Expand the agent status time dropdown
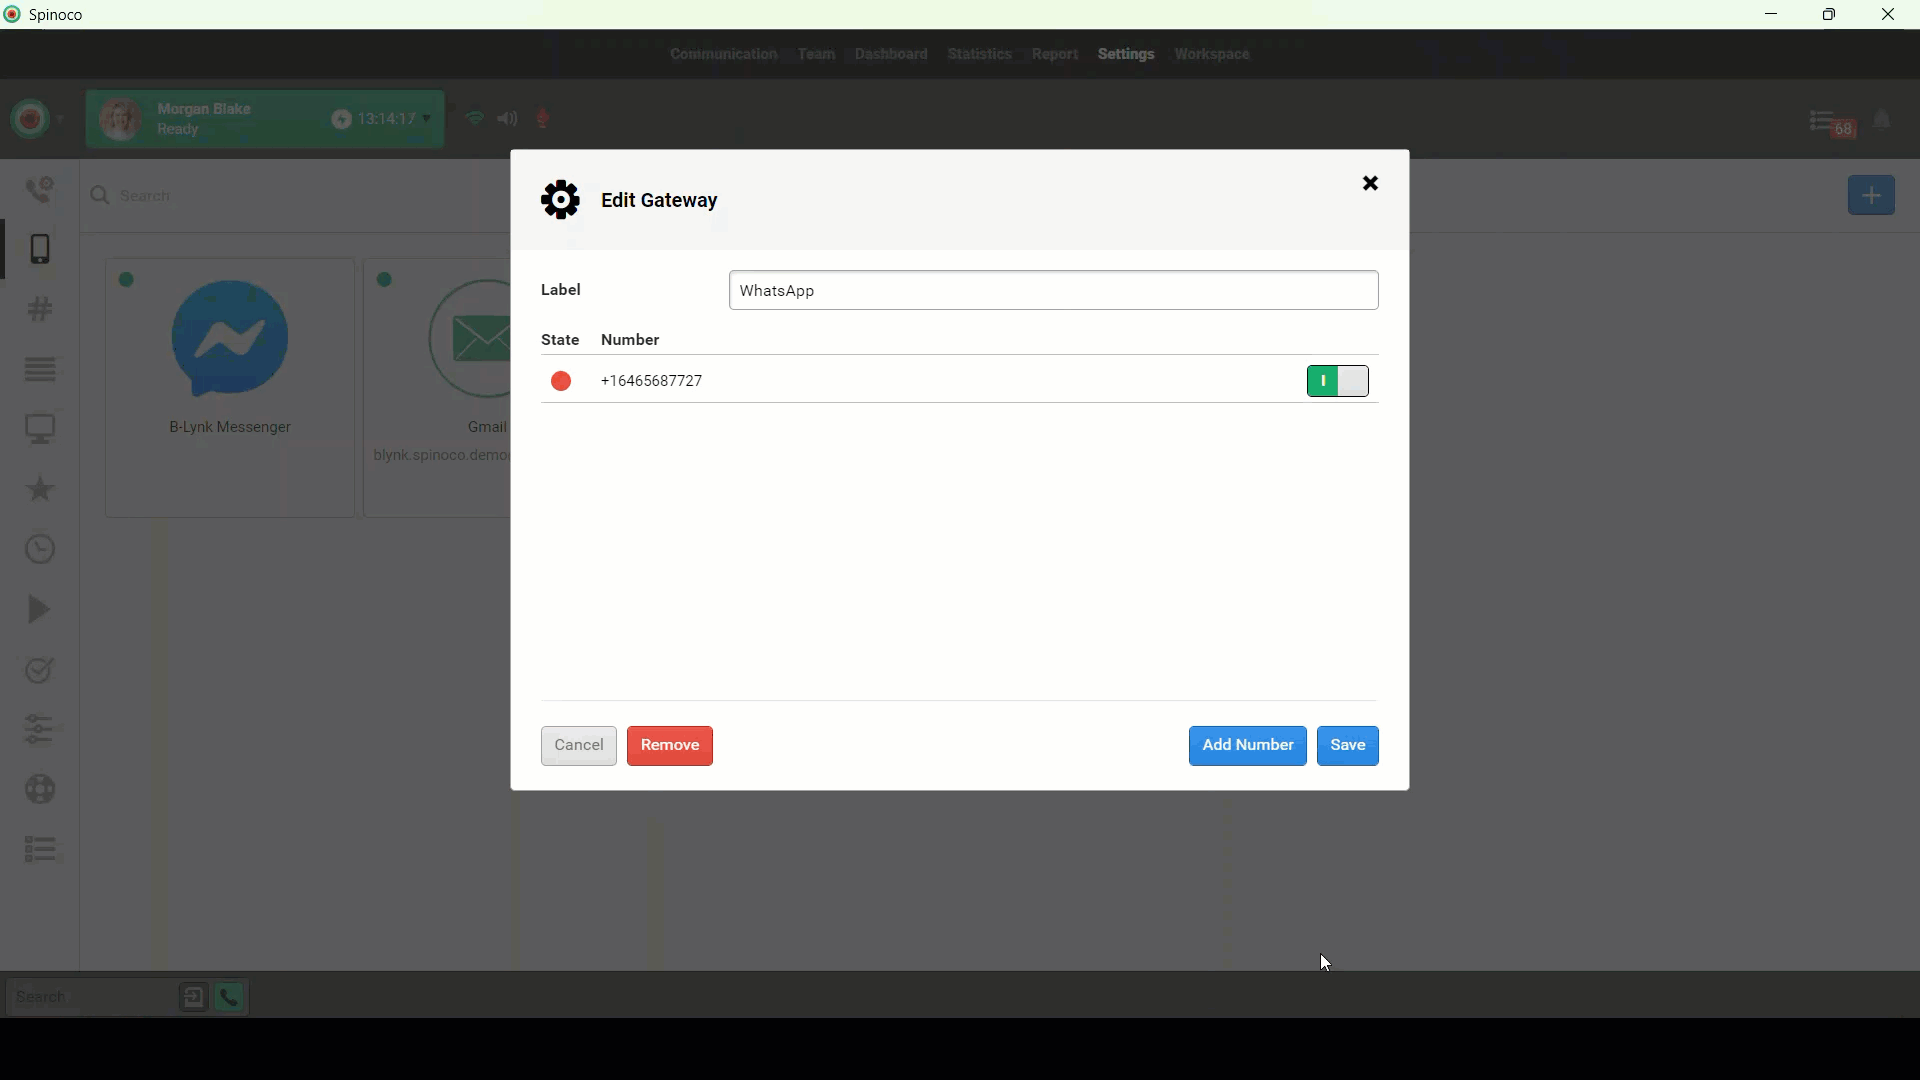Viewport: 1920px width, 1080px height. click(427, 118)
